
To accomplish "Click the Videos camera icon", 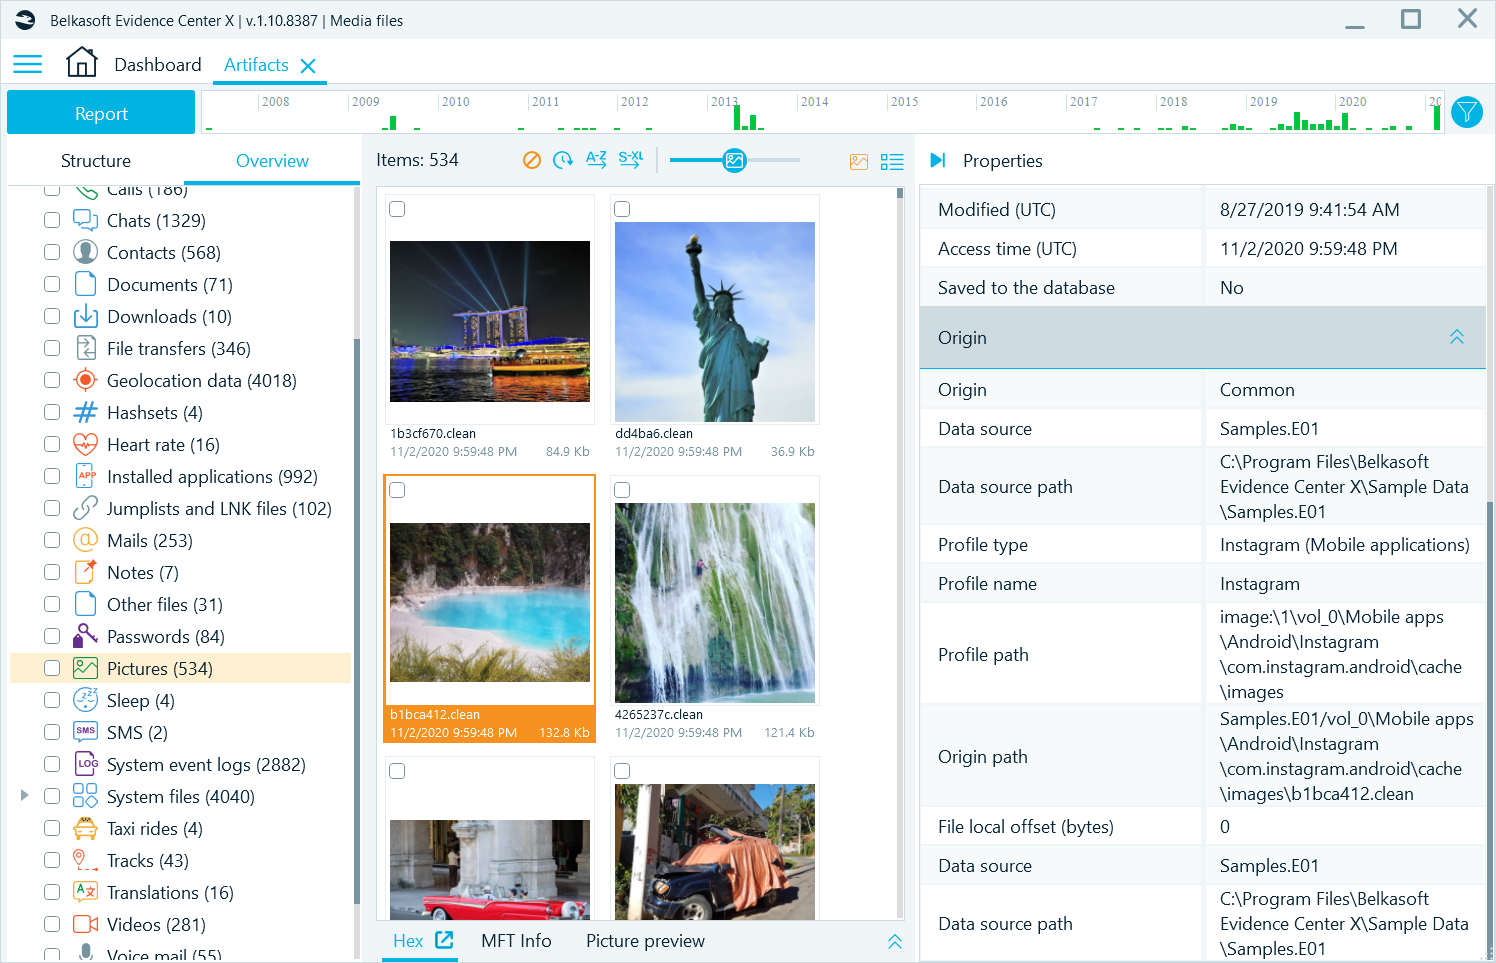I will 85,924.
